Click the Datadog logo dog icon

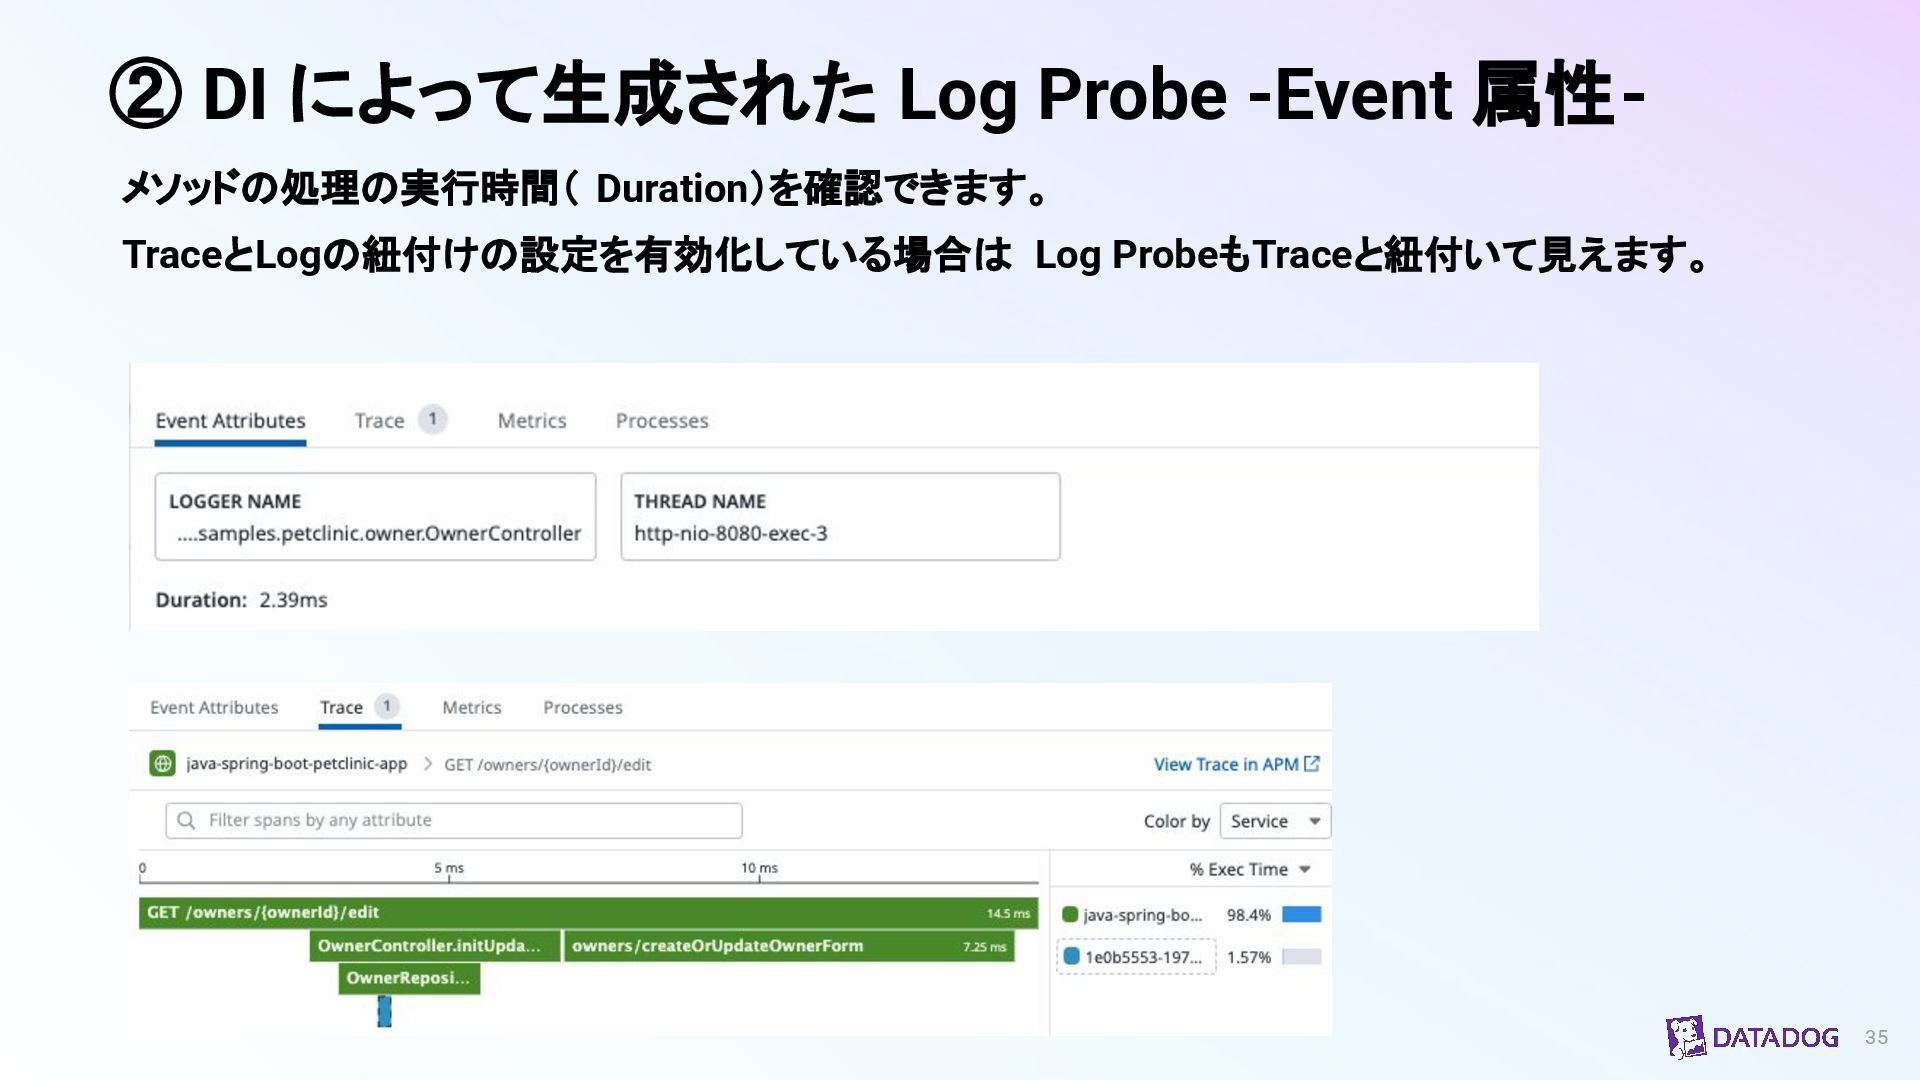click(1686, 1037)
